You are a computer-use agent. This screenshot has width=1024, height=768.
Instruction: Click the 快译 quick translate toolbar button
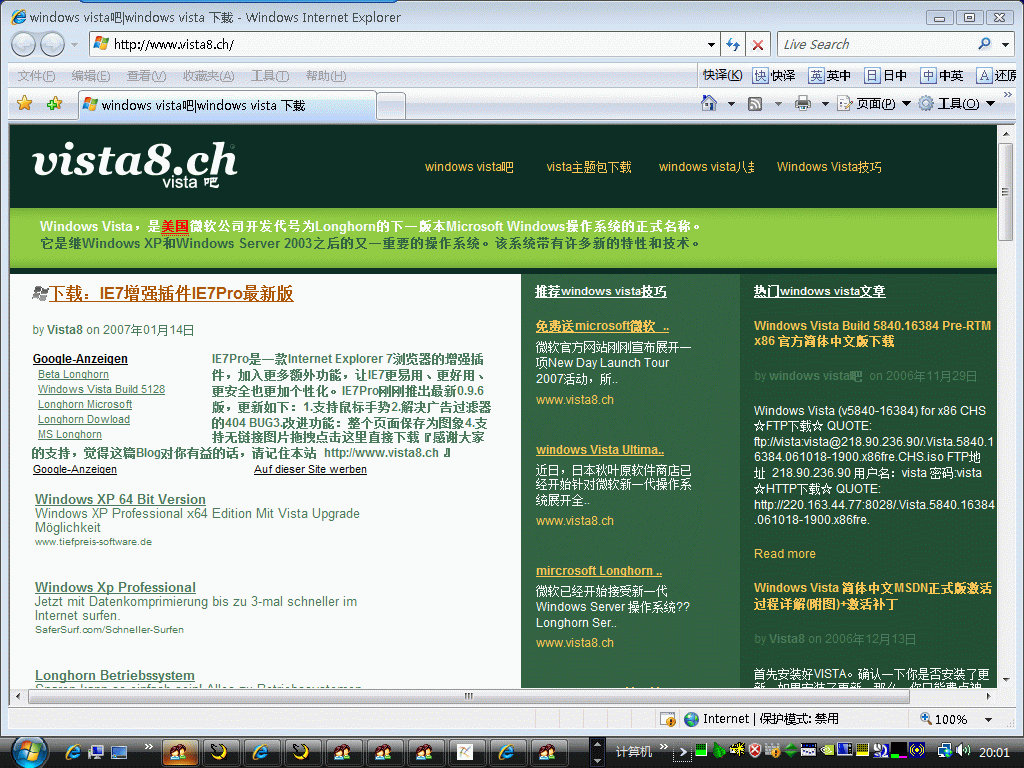[x=775, y=76]
